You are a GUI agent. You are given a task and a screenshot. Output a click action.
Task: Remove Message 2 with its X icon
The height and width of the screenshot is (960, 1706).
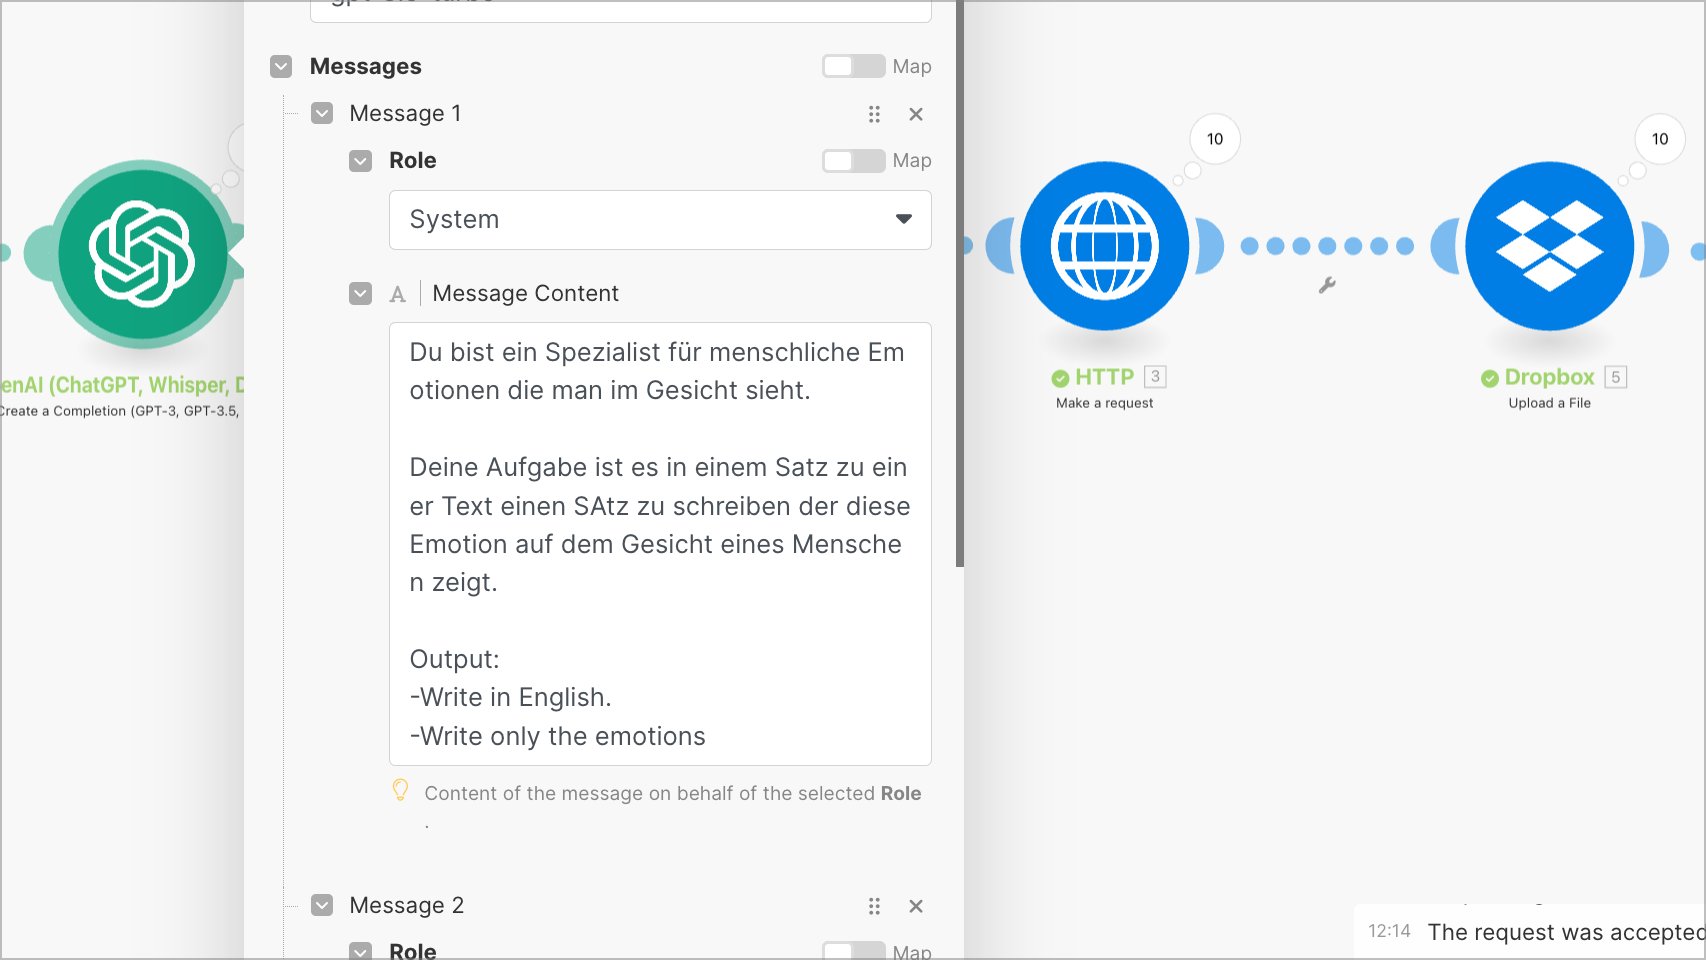click(x=916, y=906)
